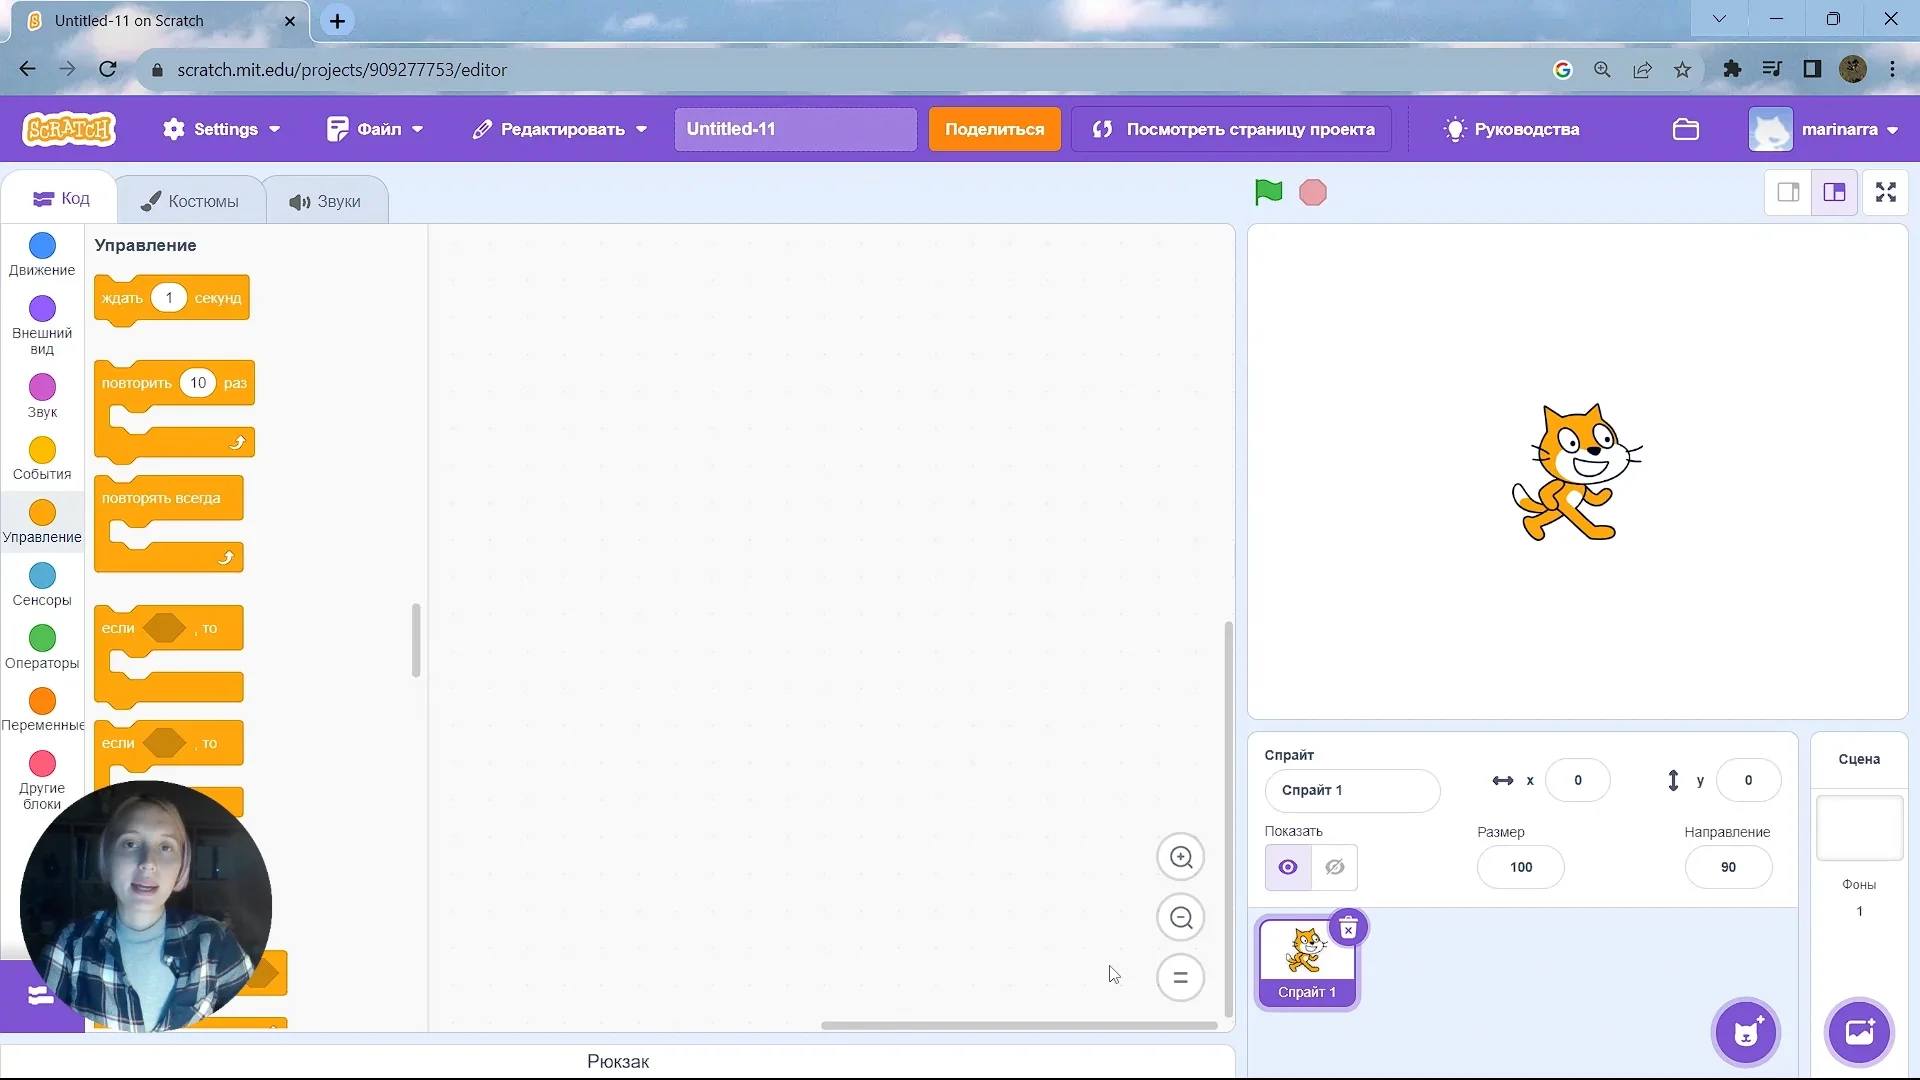Zoom in on the code workspace
1920x1080 pixels.
pos(1181,857)
